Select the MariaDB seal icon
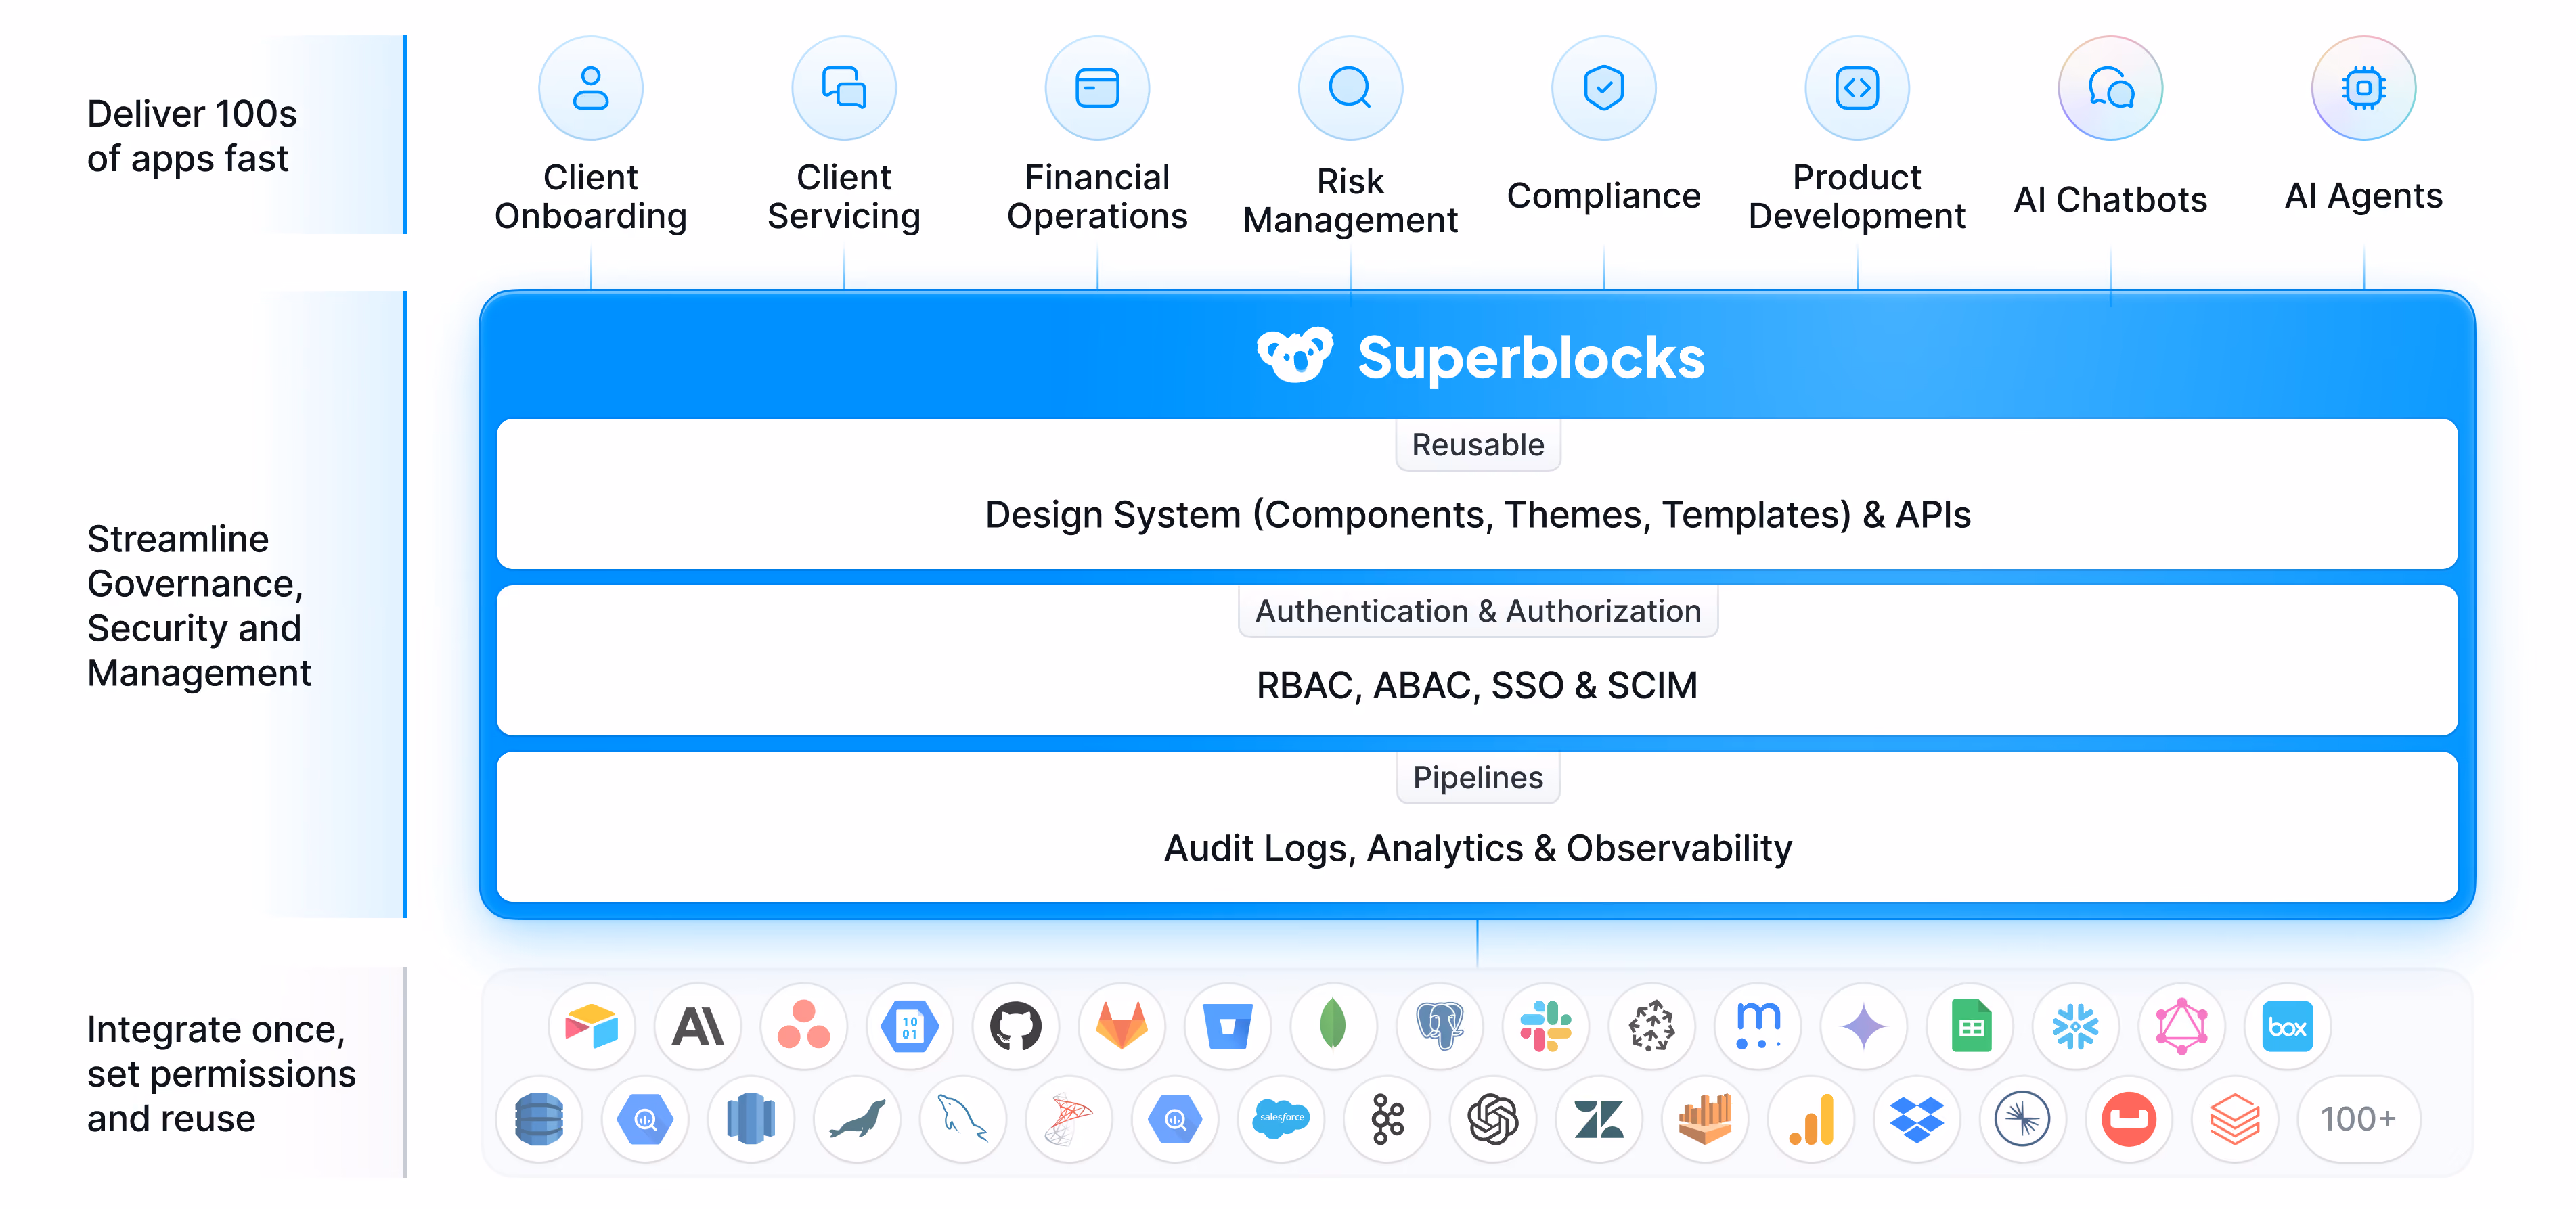The image size is (2576, 1209). (x=858, y=1119)
